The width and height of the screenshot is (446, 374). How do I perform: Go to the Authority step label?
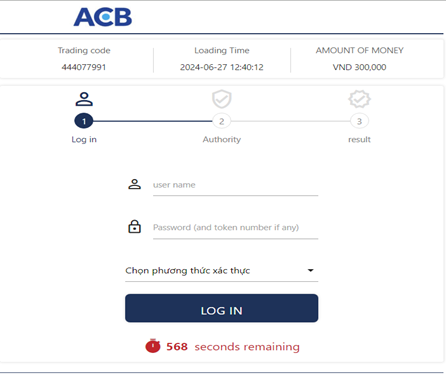click(222, 139)
